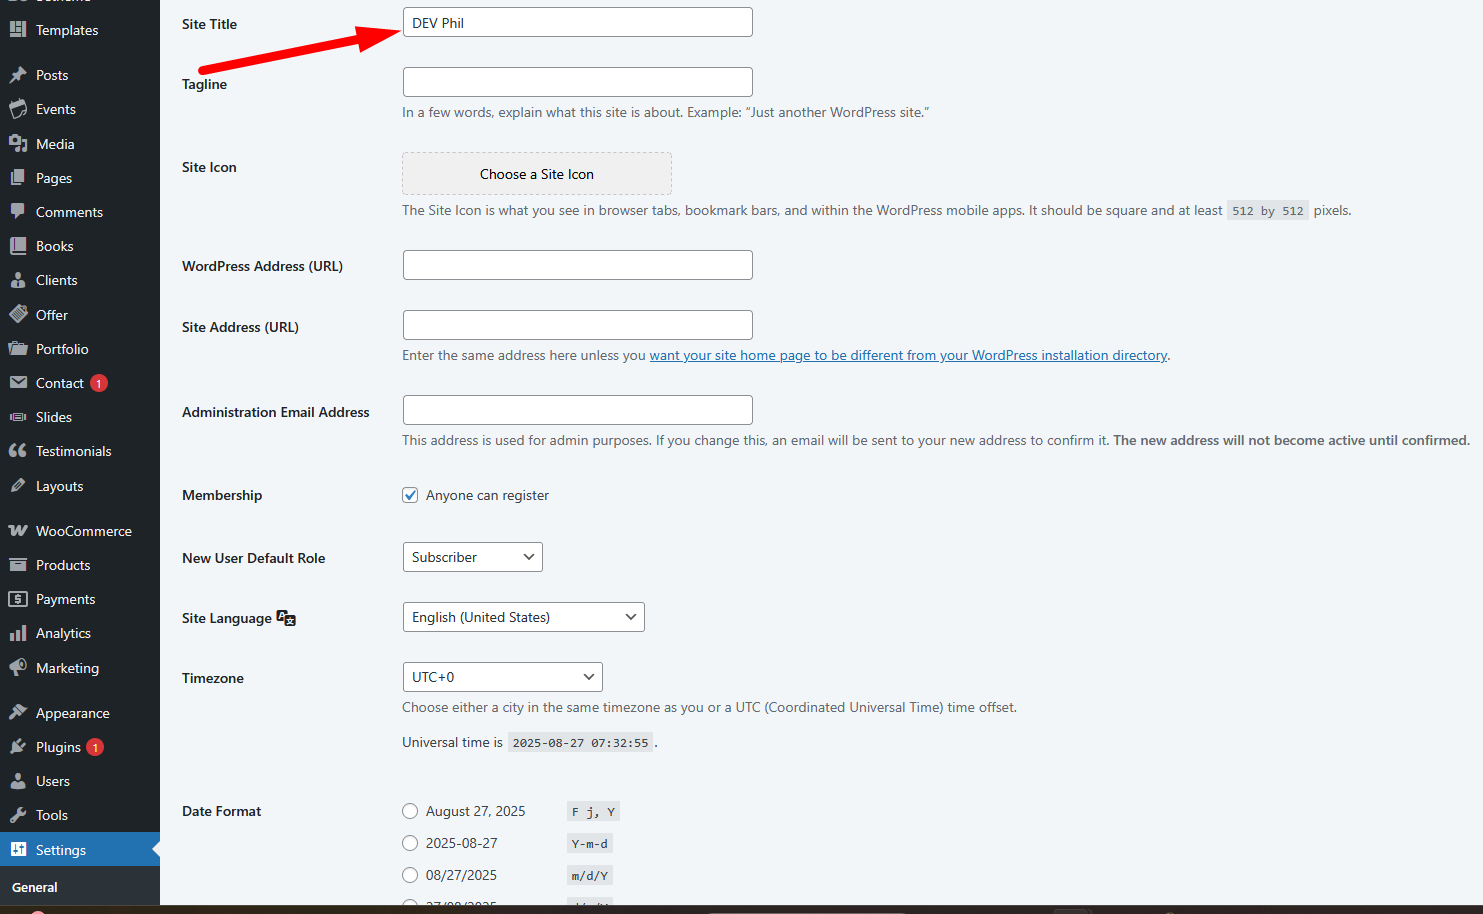Click the Templates sidebar icon
The height and width of the screenshot is (914, 1483).
(18, 30)
